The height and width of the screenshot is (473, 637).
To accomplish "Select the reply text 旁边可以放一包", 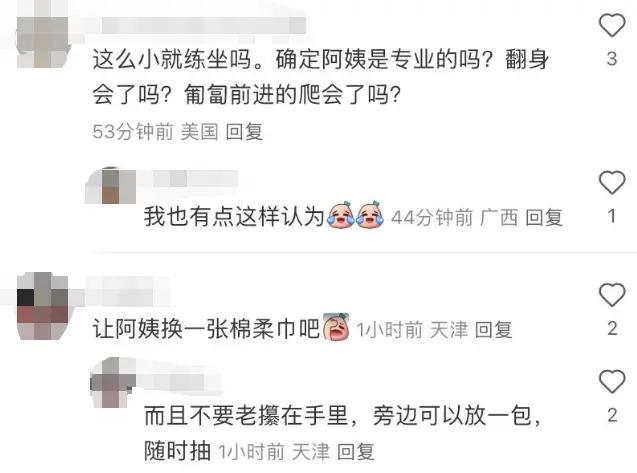I will click(451, 416).
